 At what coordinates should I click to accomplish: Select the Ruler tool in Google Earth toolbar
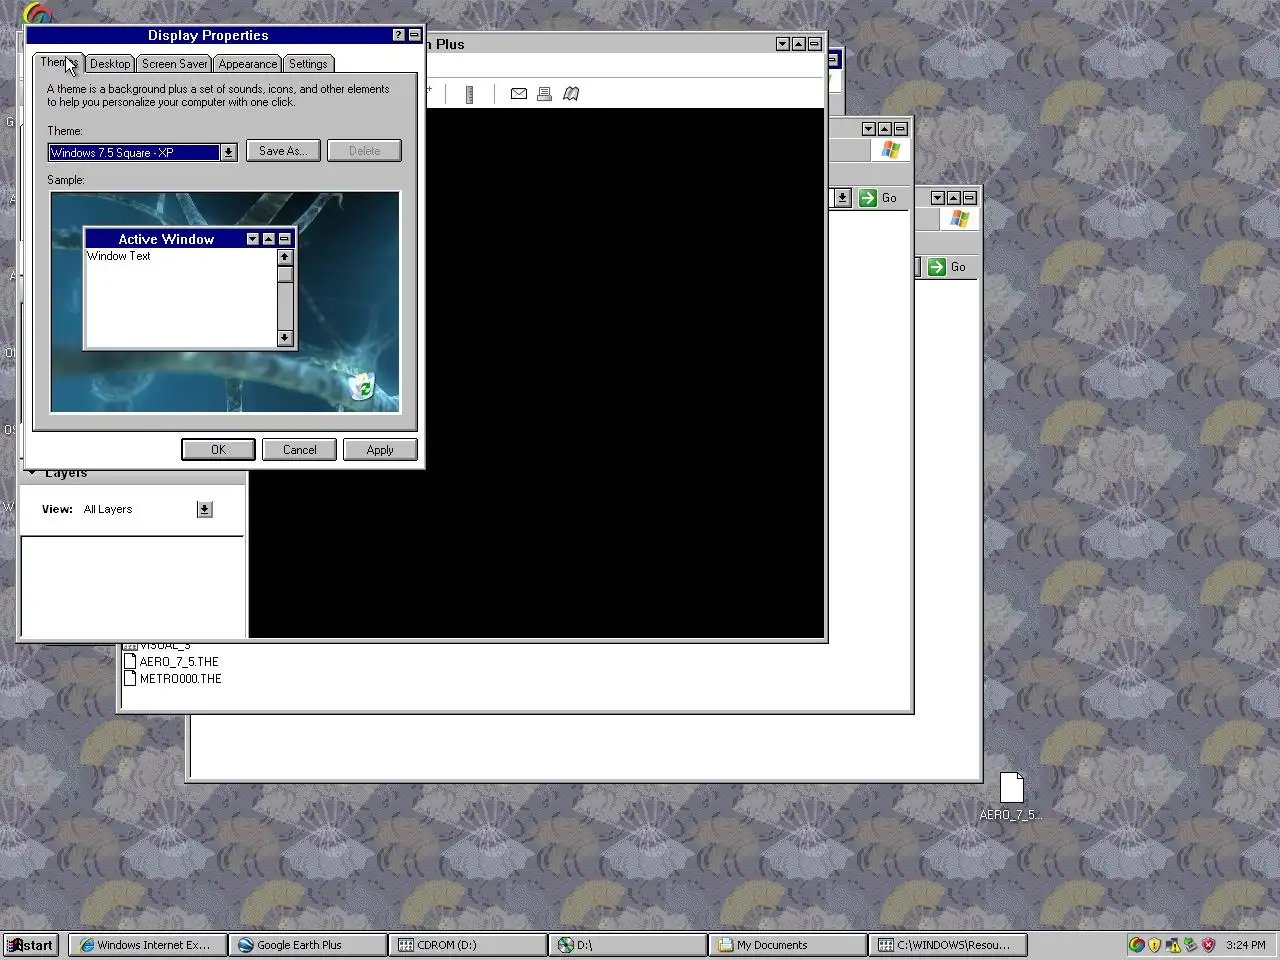(x=469, y=94)
